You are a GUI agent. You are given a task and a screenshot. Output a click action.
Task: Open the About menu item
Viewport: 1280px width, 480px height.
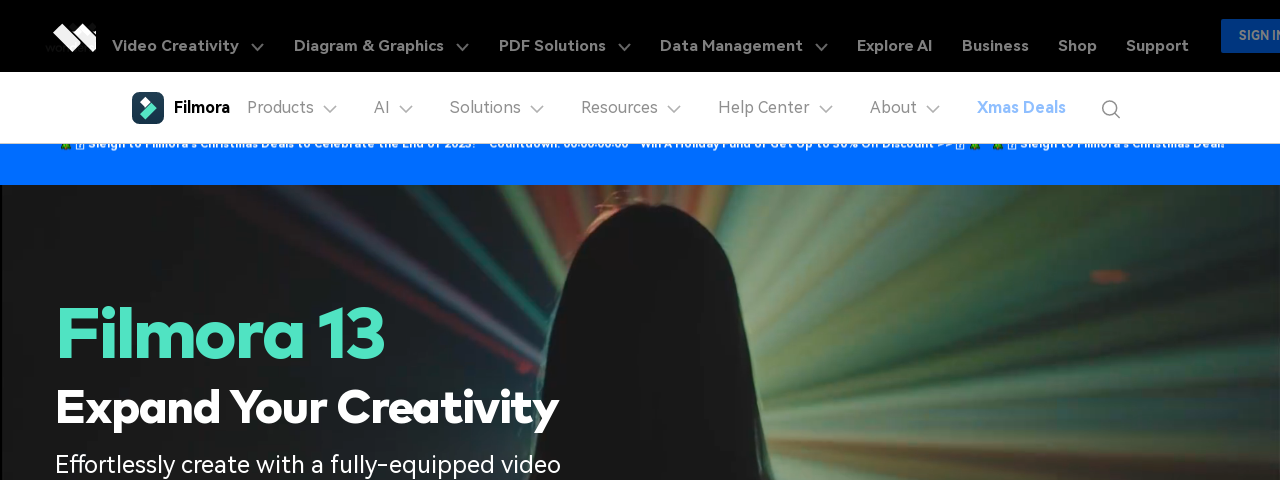[893, 108]
